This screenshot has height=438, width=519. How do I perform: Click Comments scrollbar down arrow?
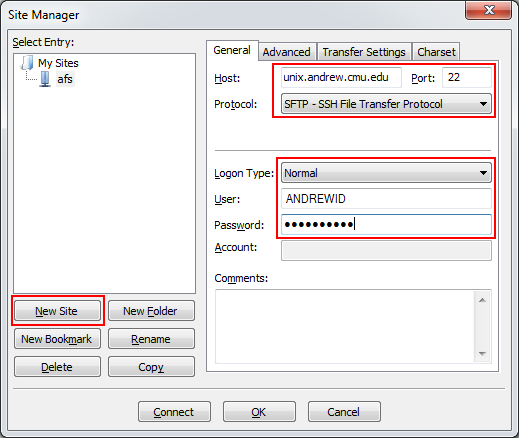click(x=482, y=353)
